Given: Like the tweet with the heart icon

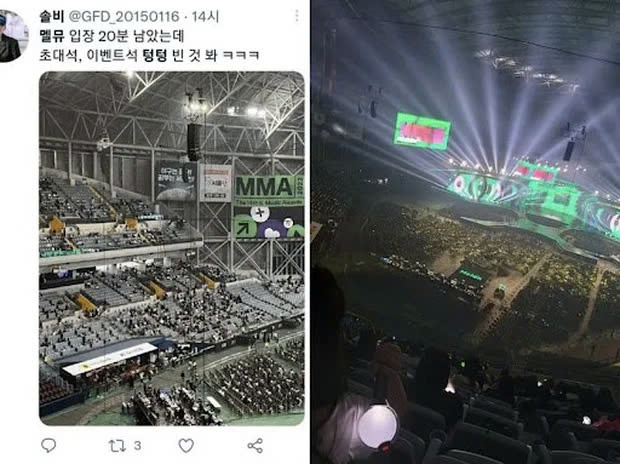Looking at the screenshot, I should pyautogui.click(x=186, y=445).
